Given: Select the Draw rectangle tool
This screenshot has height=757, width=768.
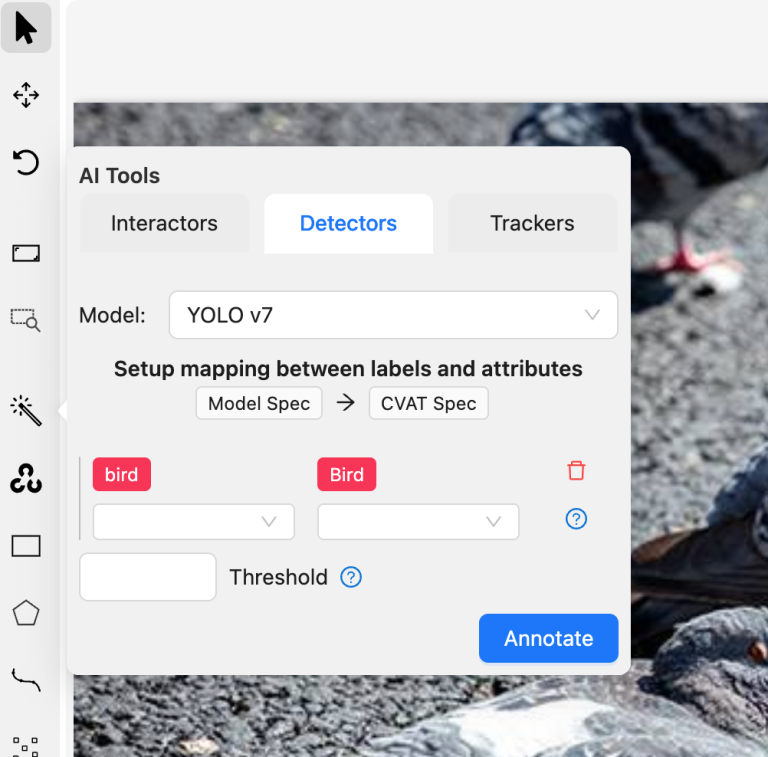Looking at the screenshot, I should click(x=26, y=546).
